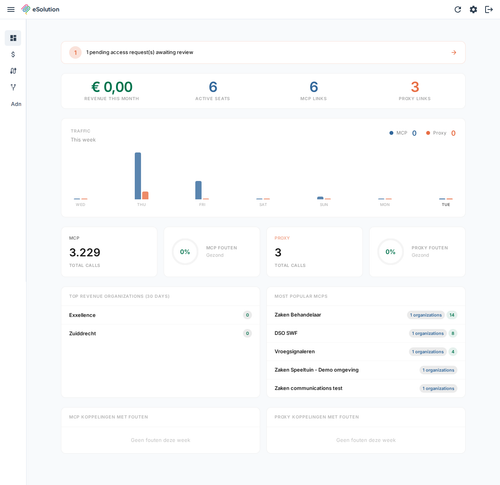Click organizations badge for Zaken communications test
The image size is (500, 485).
(438, 388)
